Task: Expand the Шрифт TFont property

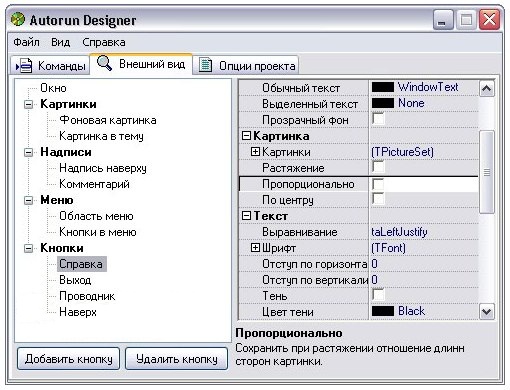Action: click(x=255, y=248)
